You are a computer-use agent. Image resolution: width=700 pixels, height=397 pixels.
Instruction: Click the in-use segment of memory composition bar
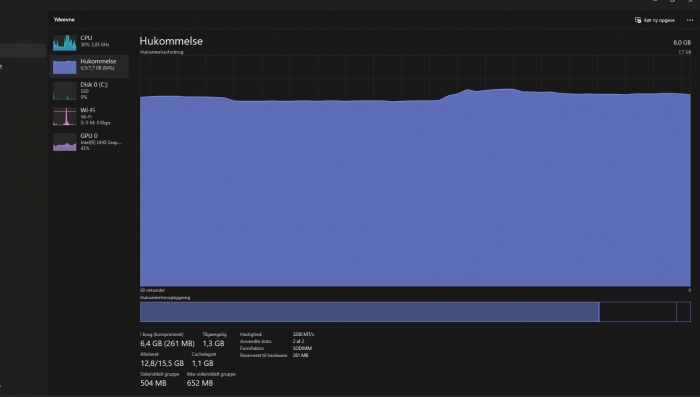coord(369,312)
